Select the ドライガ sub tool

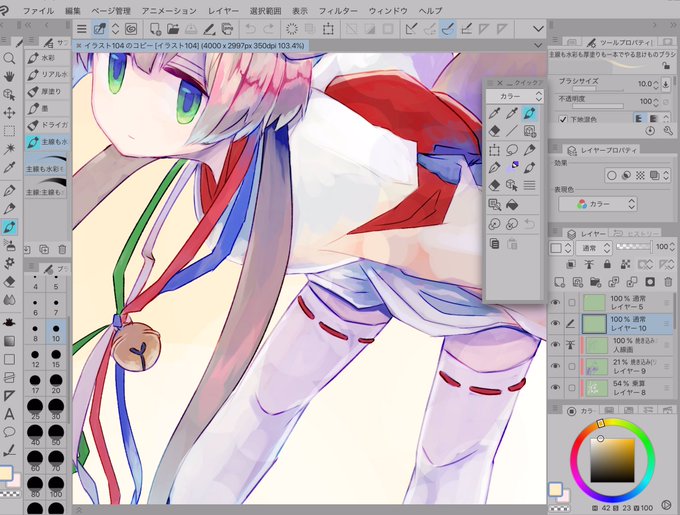point(47,125)
